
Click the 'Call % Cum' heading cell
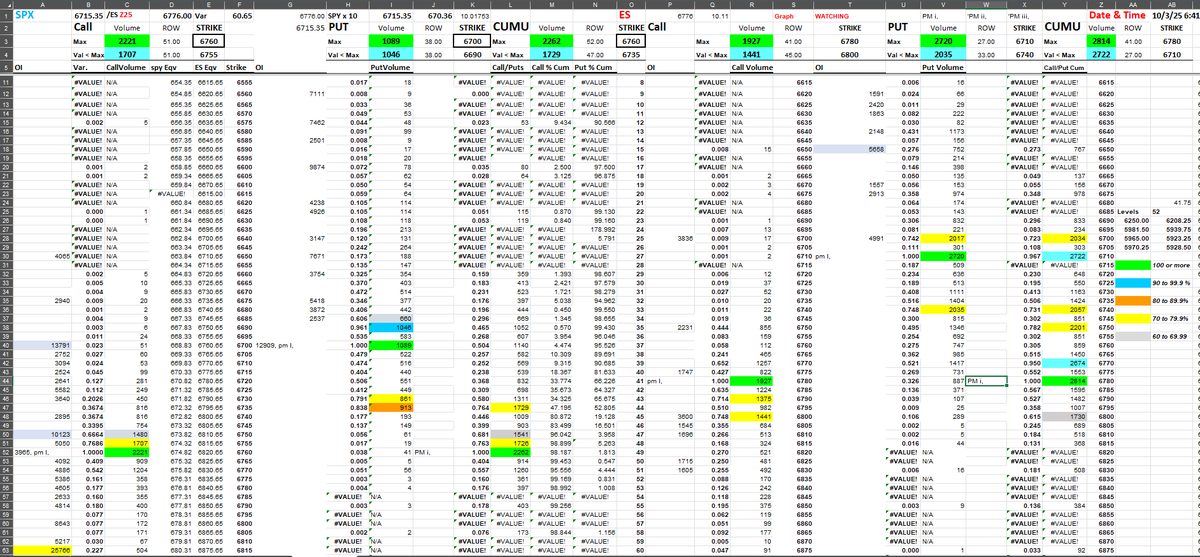(x=551, y=67)
